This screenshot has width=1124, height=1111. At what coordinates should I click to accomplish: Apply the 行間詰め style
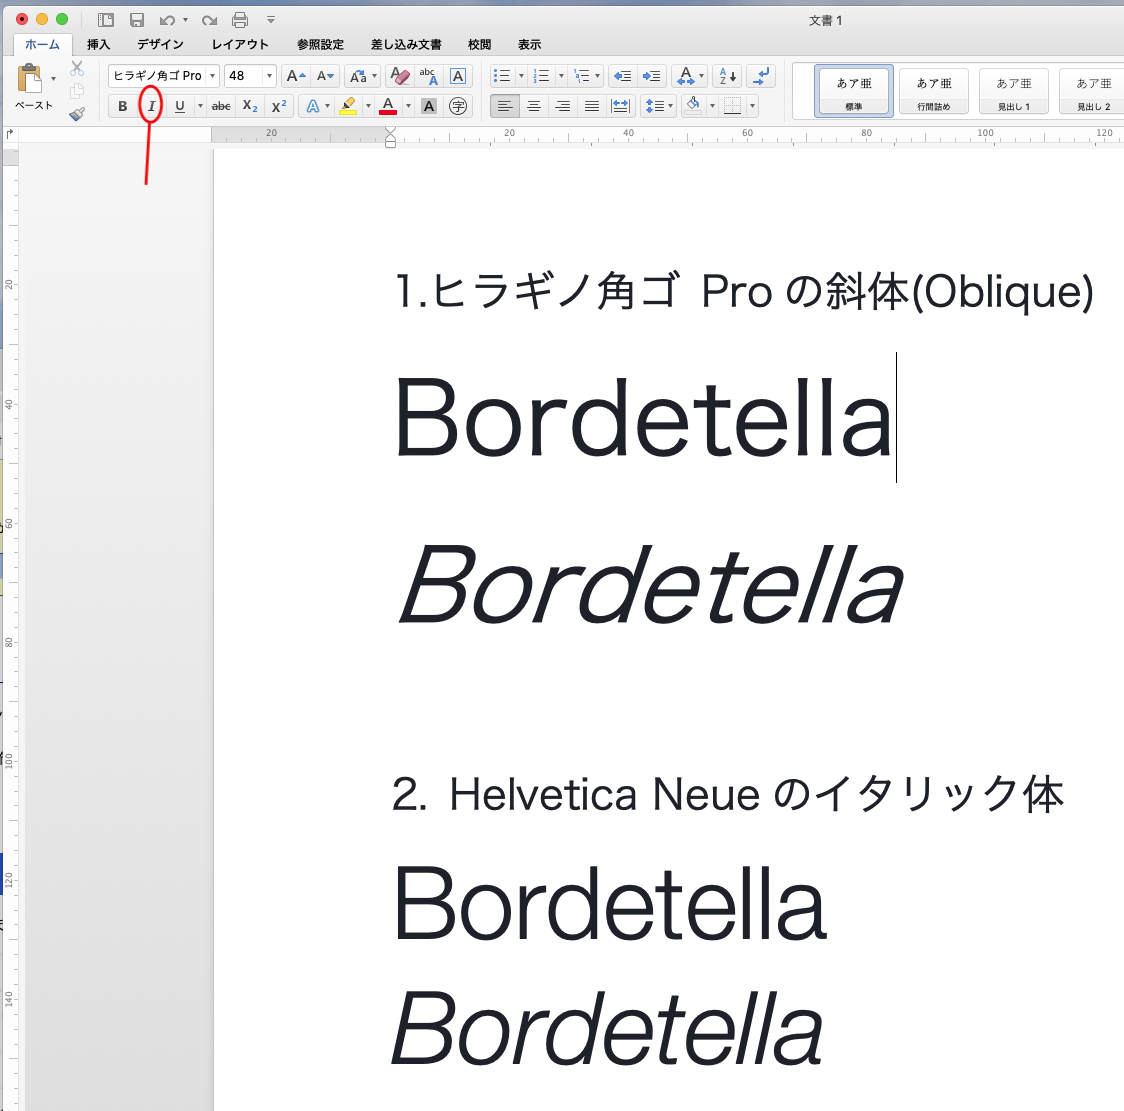934,90
